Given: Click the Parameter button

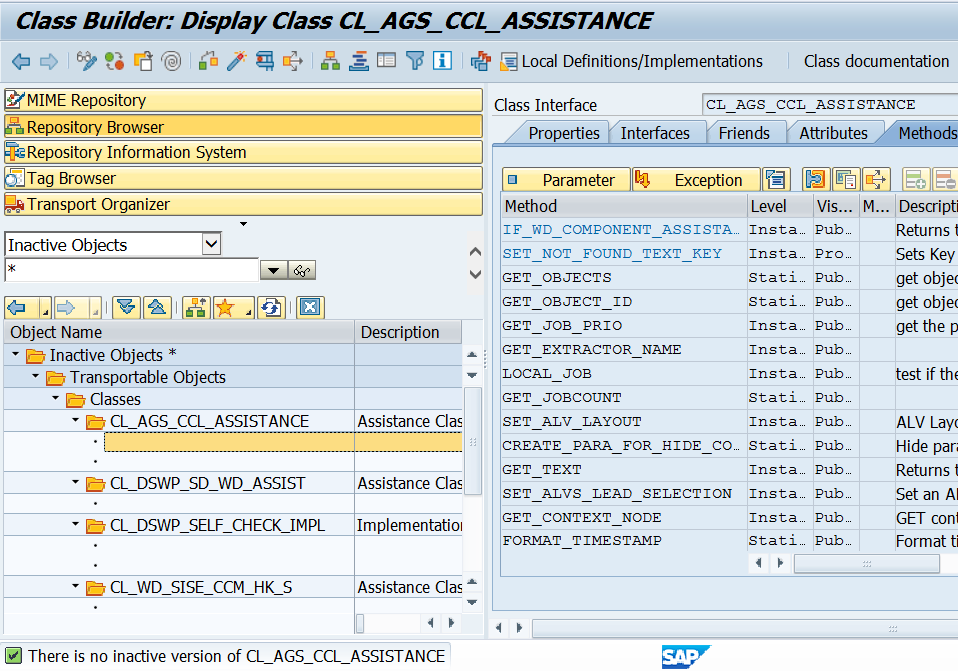Looking at the screenshot, I should pos(566,180).
